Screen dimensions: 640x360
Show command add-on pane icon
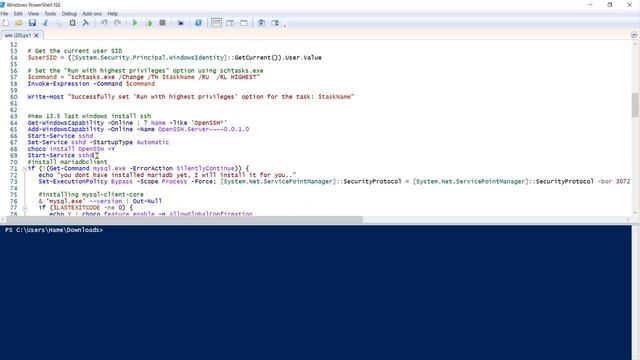[x=276, y=23]
